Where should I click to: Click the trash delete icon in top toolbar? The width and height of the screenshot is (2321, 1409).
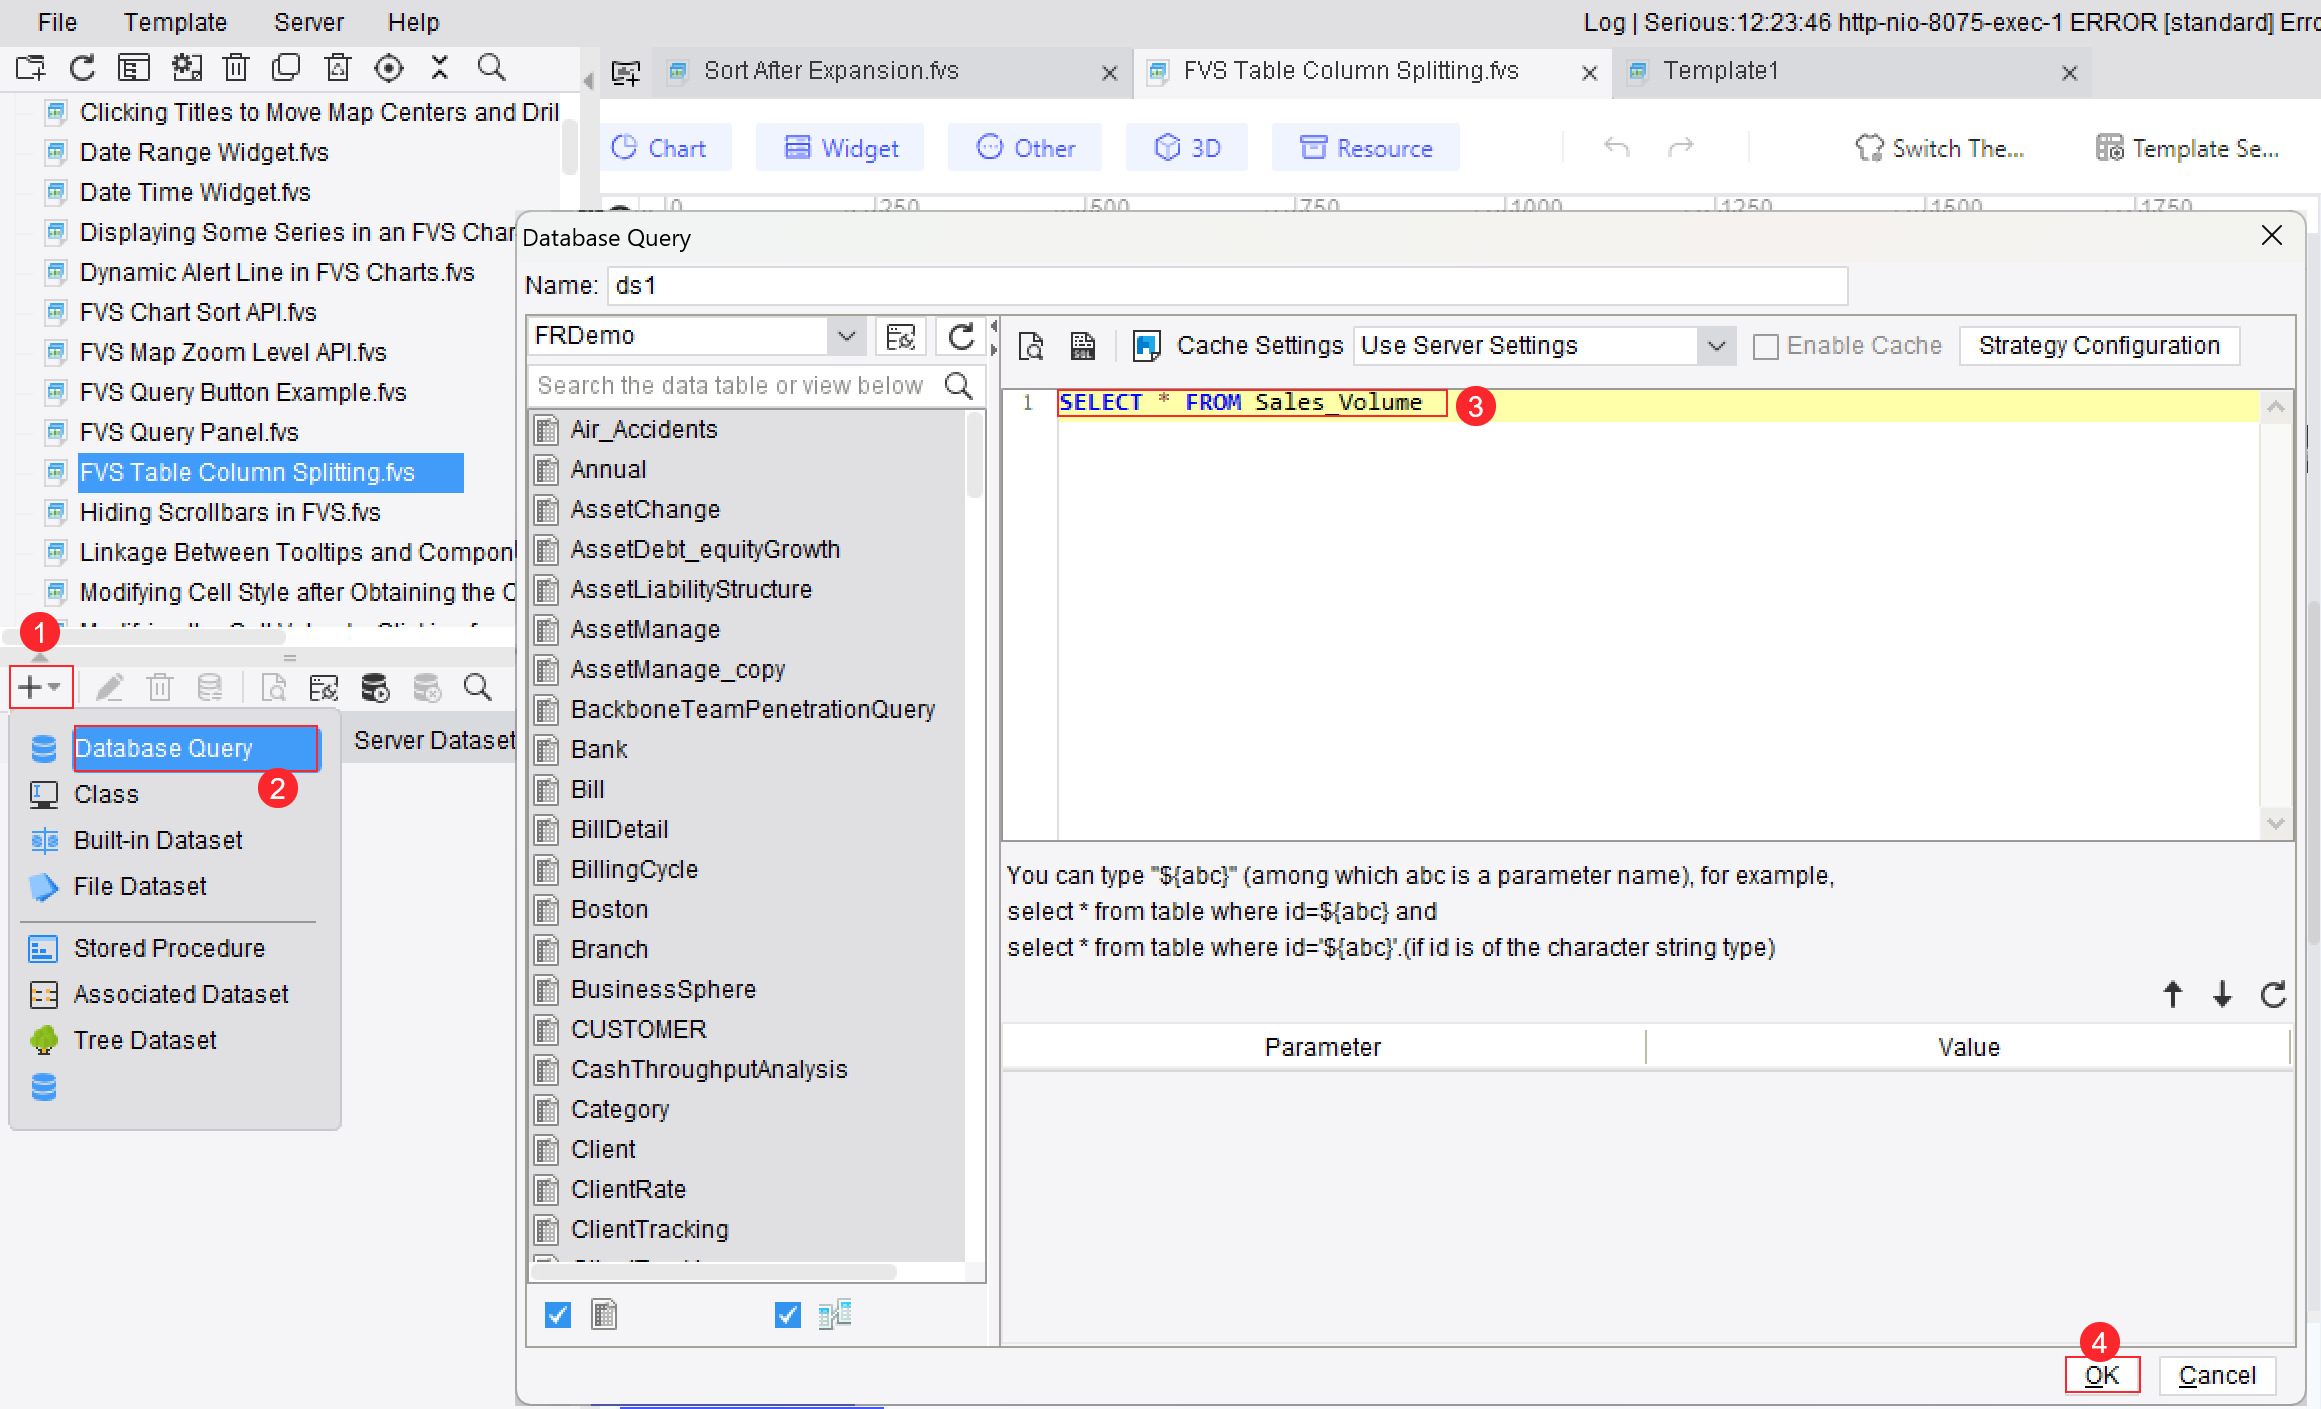click(x=235, y=68)
